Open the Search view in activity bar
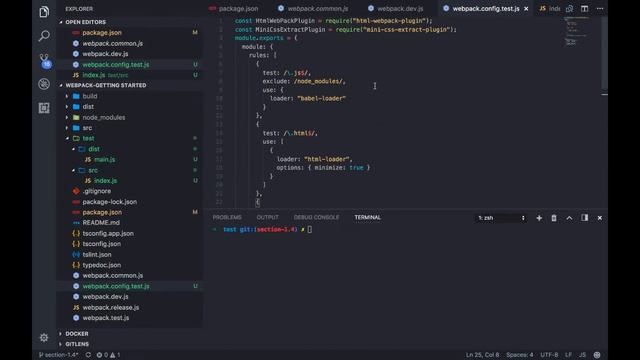The width and height of the screenshot is (640, 360). point(44,36)
